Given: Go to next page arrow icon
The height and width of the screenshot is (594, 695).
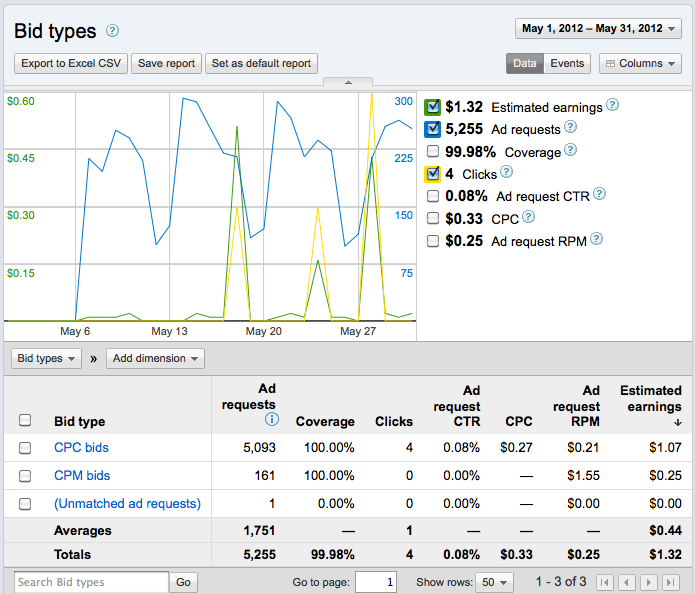Looking at the screenshot, I should pos(649,582).
